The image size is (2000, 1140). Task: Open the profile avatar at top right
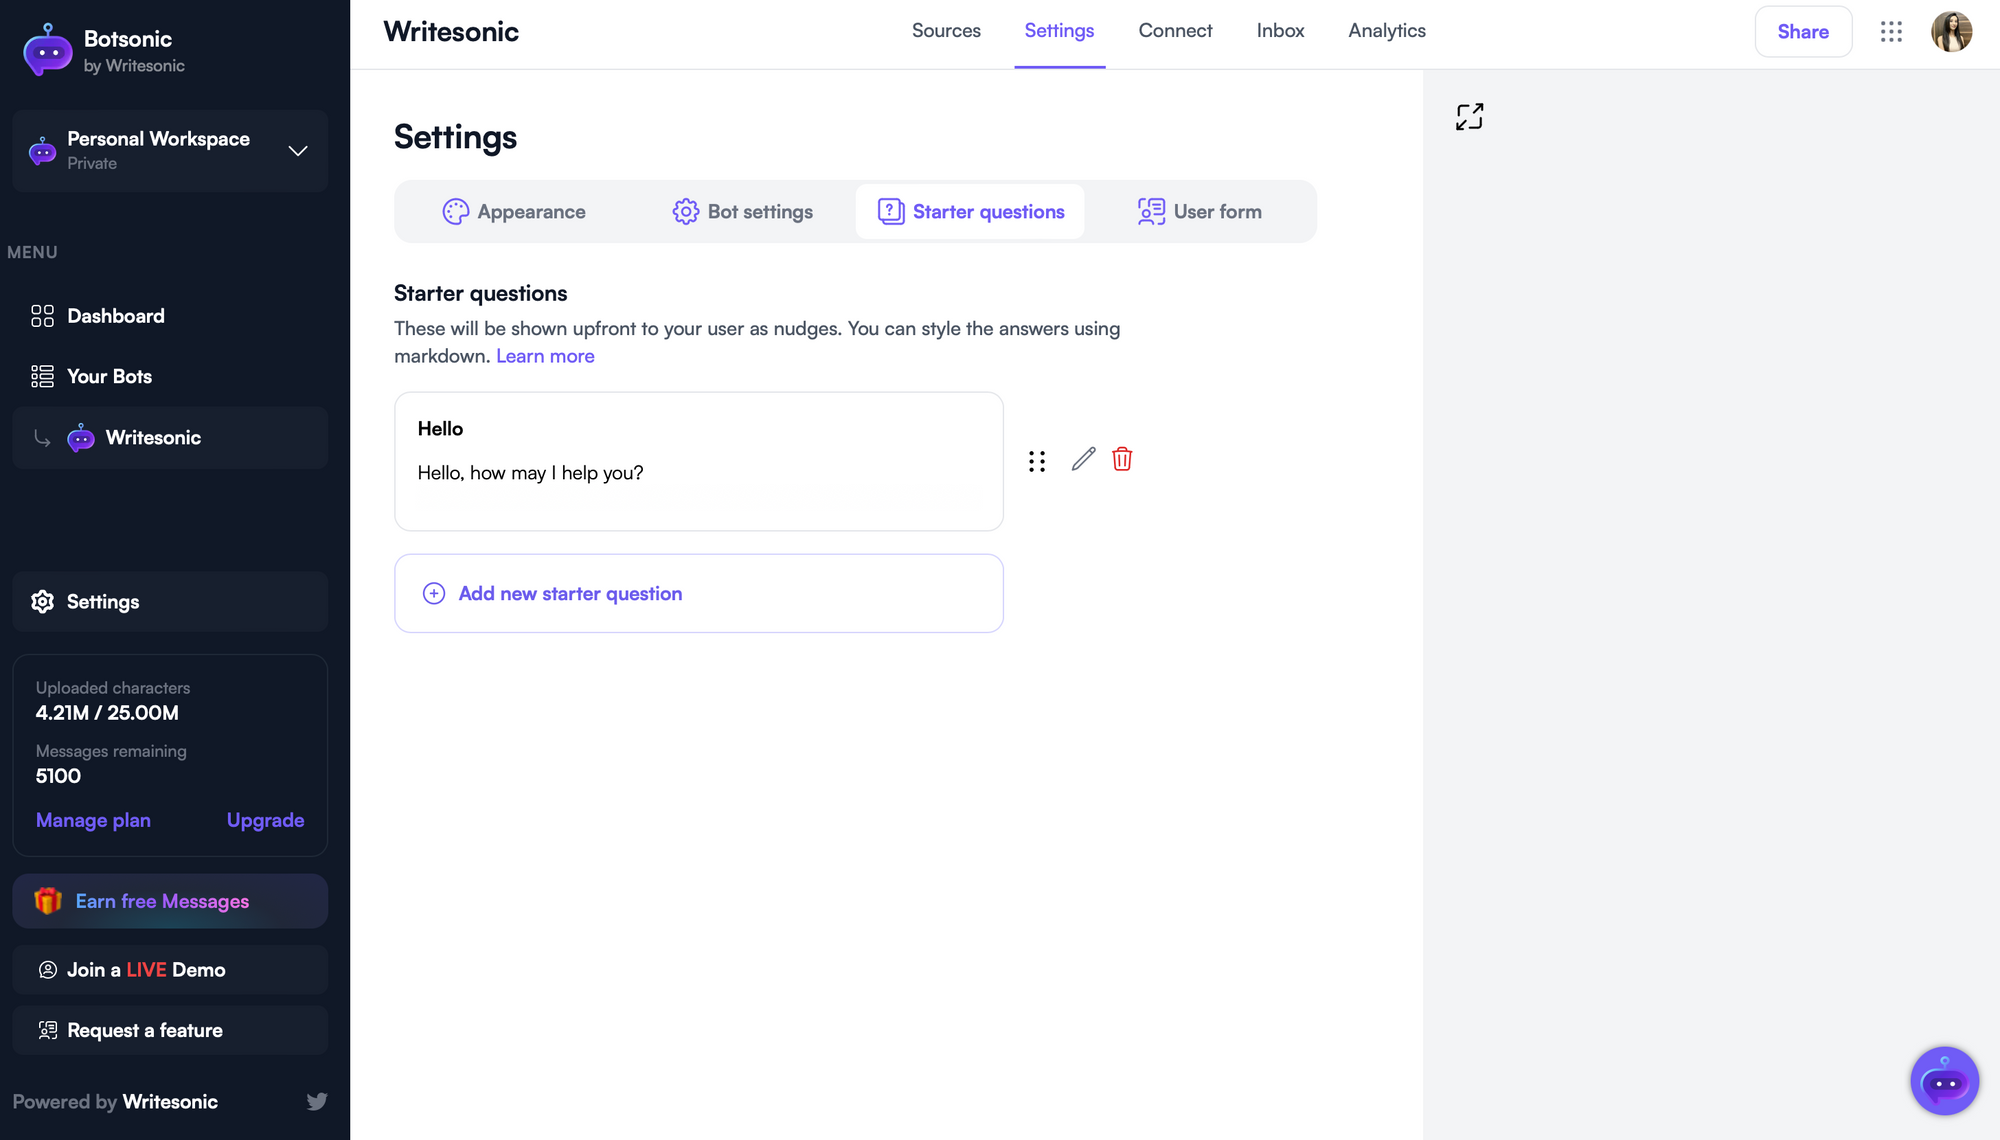1951,31
